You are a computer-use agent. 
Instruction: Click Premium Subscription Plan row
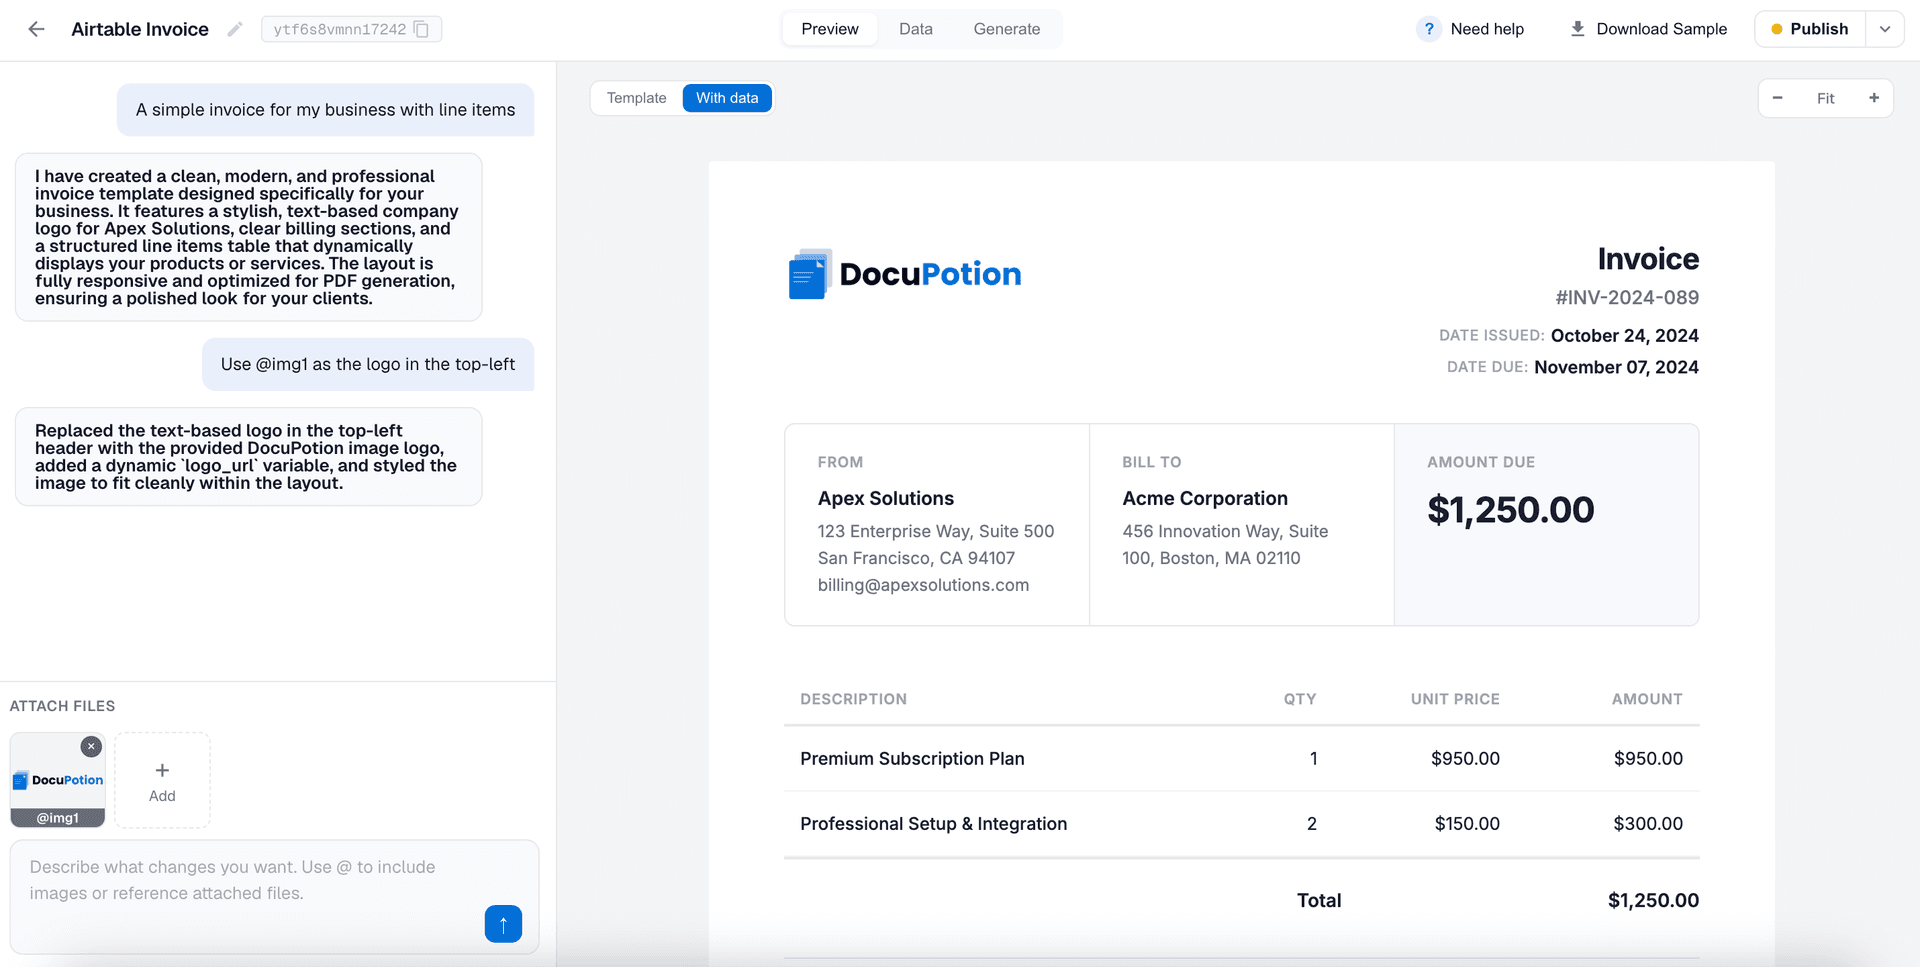click(x=1241, y=759)
